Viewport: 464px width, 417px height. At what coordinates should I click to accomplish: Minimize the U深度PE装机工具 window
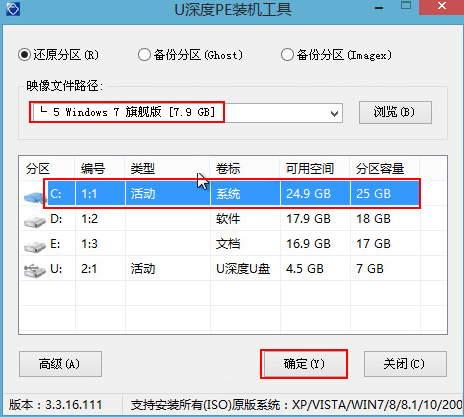(x=379, y=8)
